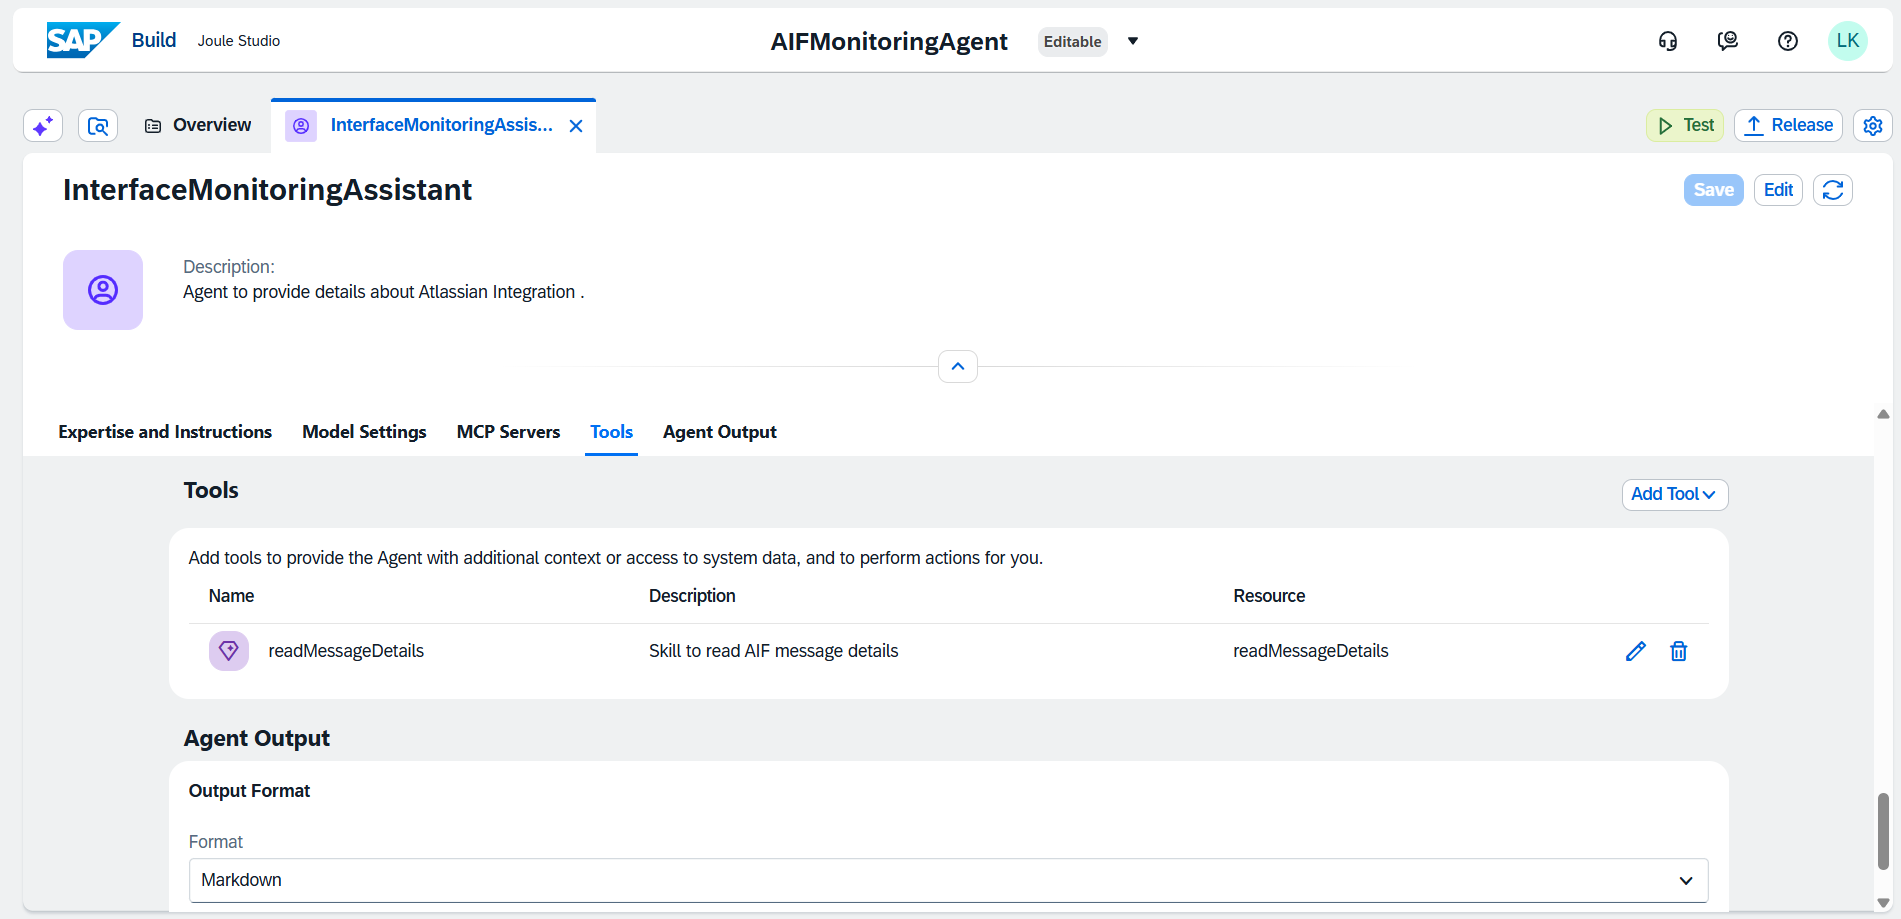1901x919 pixels.
Task: Delete the readMessageDetails tool with trash icon
Action: [1679, 651]
